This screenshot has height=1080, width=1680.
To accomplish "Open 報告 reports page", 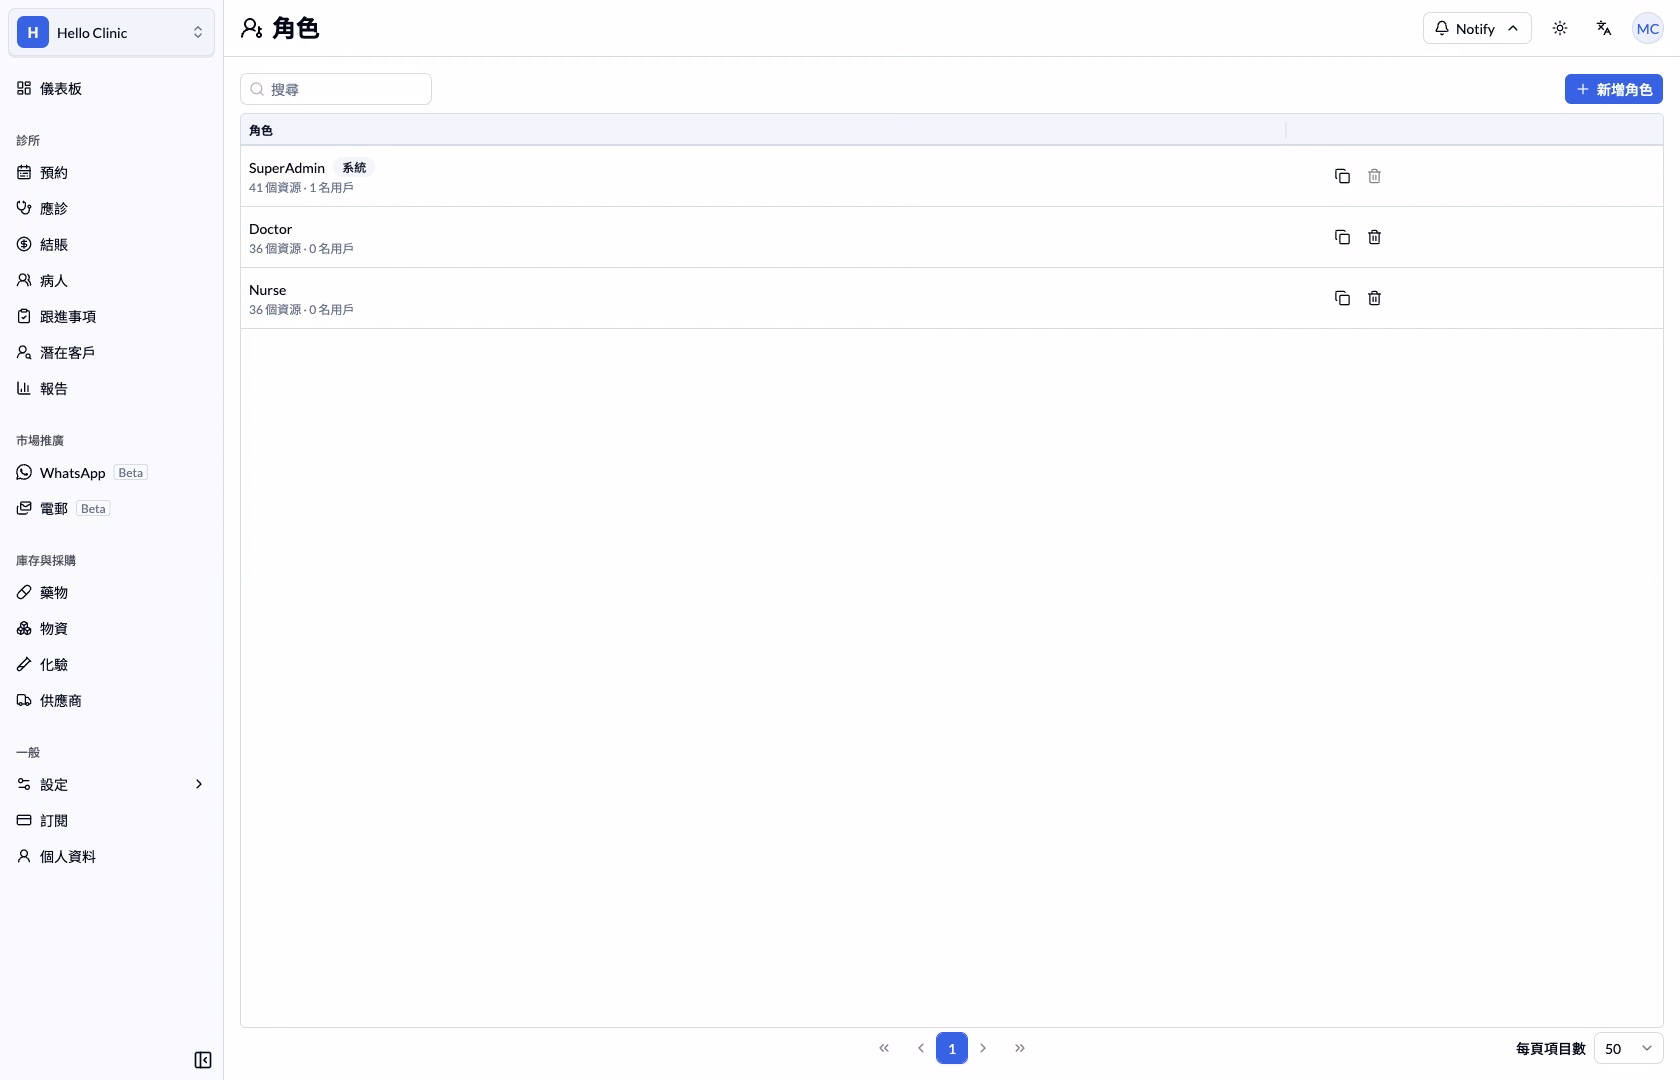I will [111, 388].
